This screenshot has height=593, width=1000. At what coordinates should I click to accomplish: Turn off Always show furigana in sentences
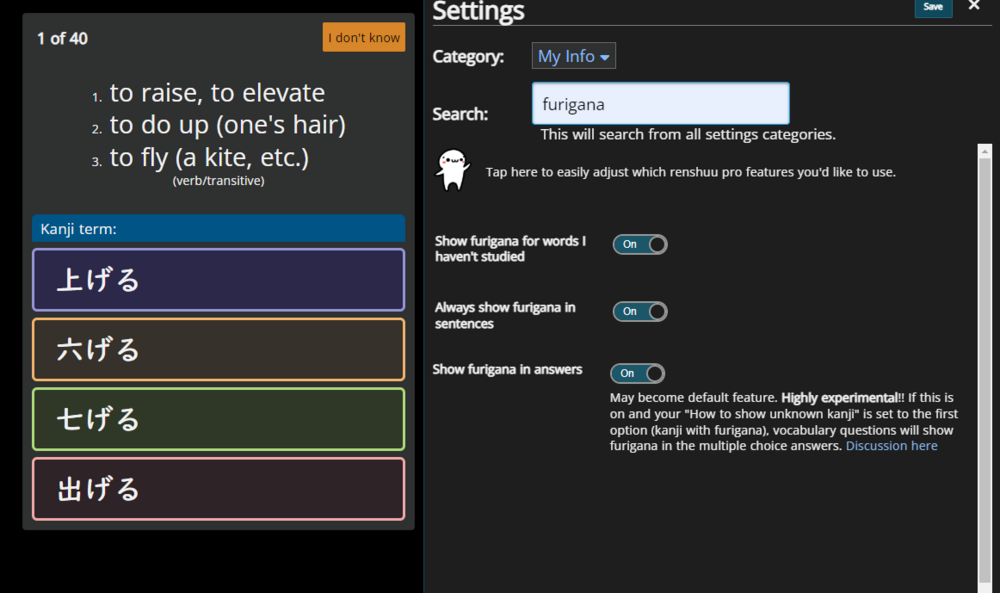640,311
